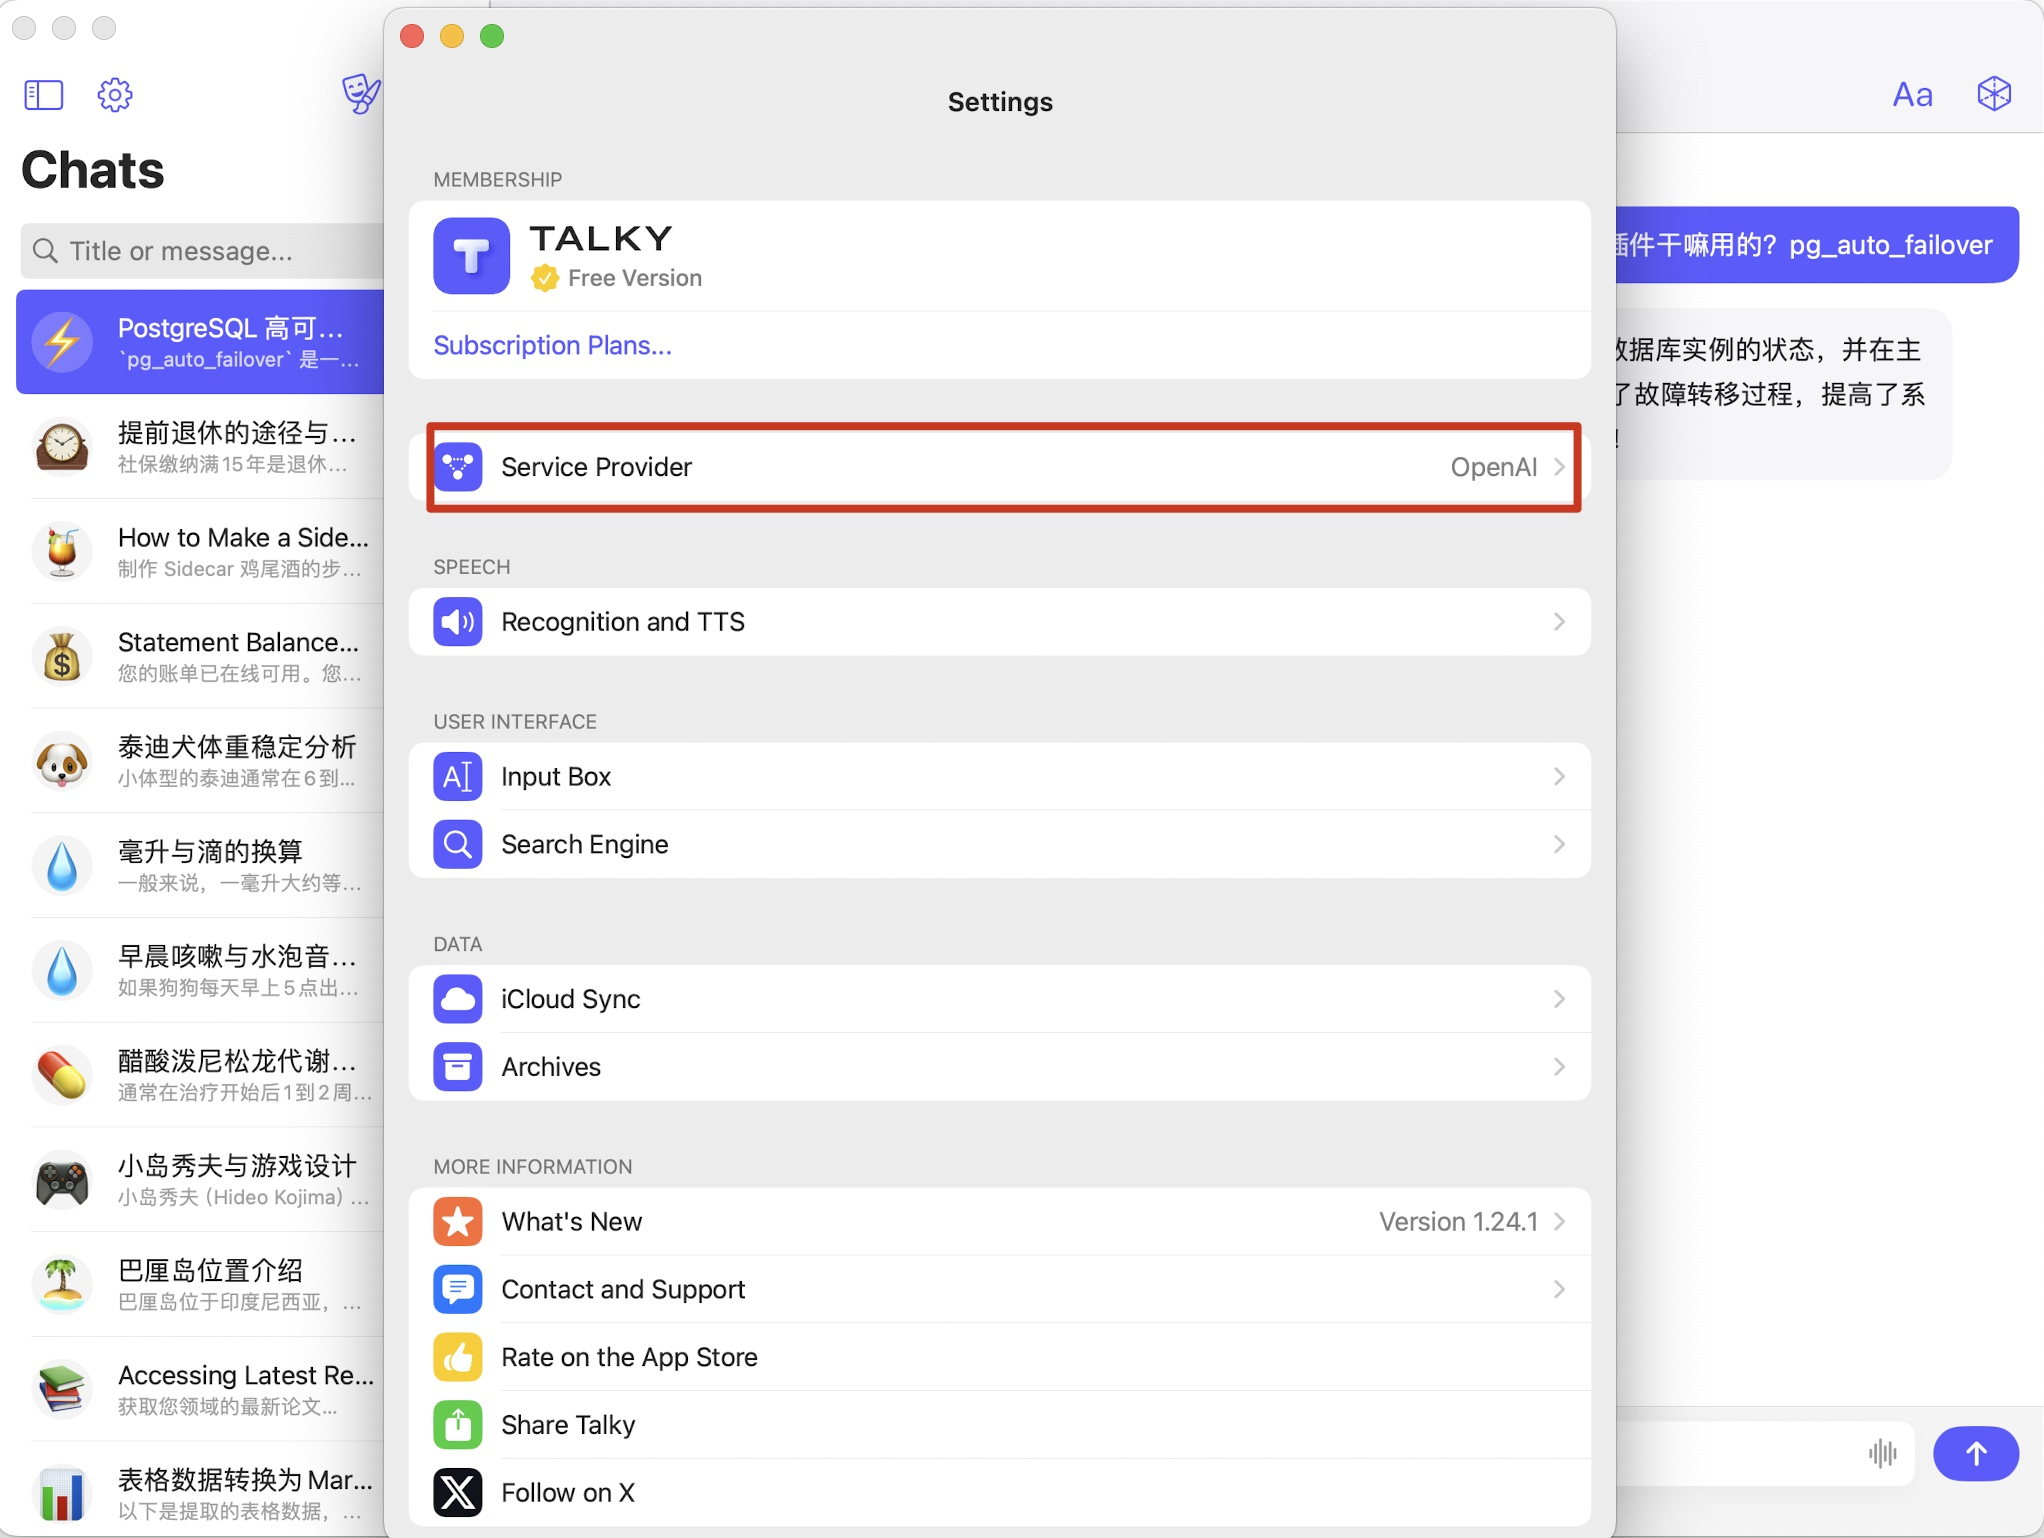Click the Follow on X icon

[x=458, y=1492]
